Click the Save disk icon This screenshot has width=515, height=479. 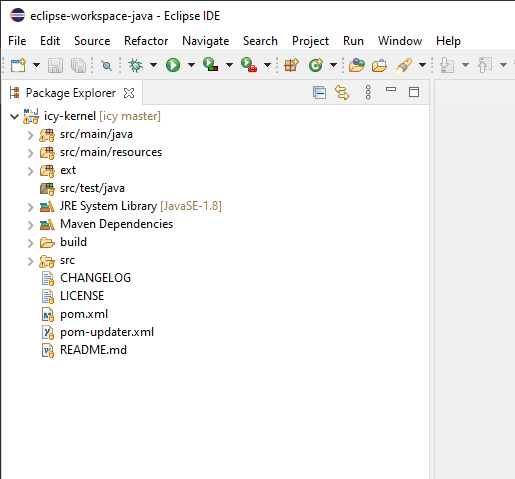(x=55, y=65)
